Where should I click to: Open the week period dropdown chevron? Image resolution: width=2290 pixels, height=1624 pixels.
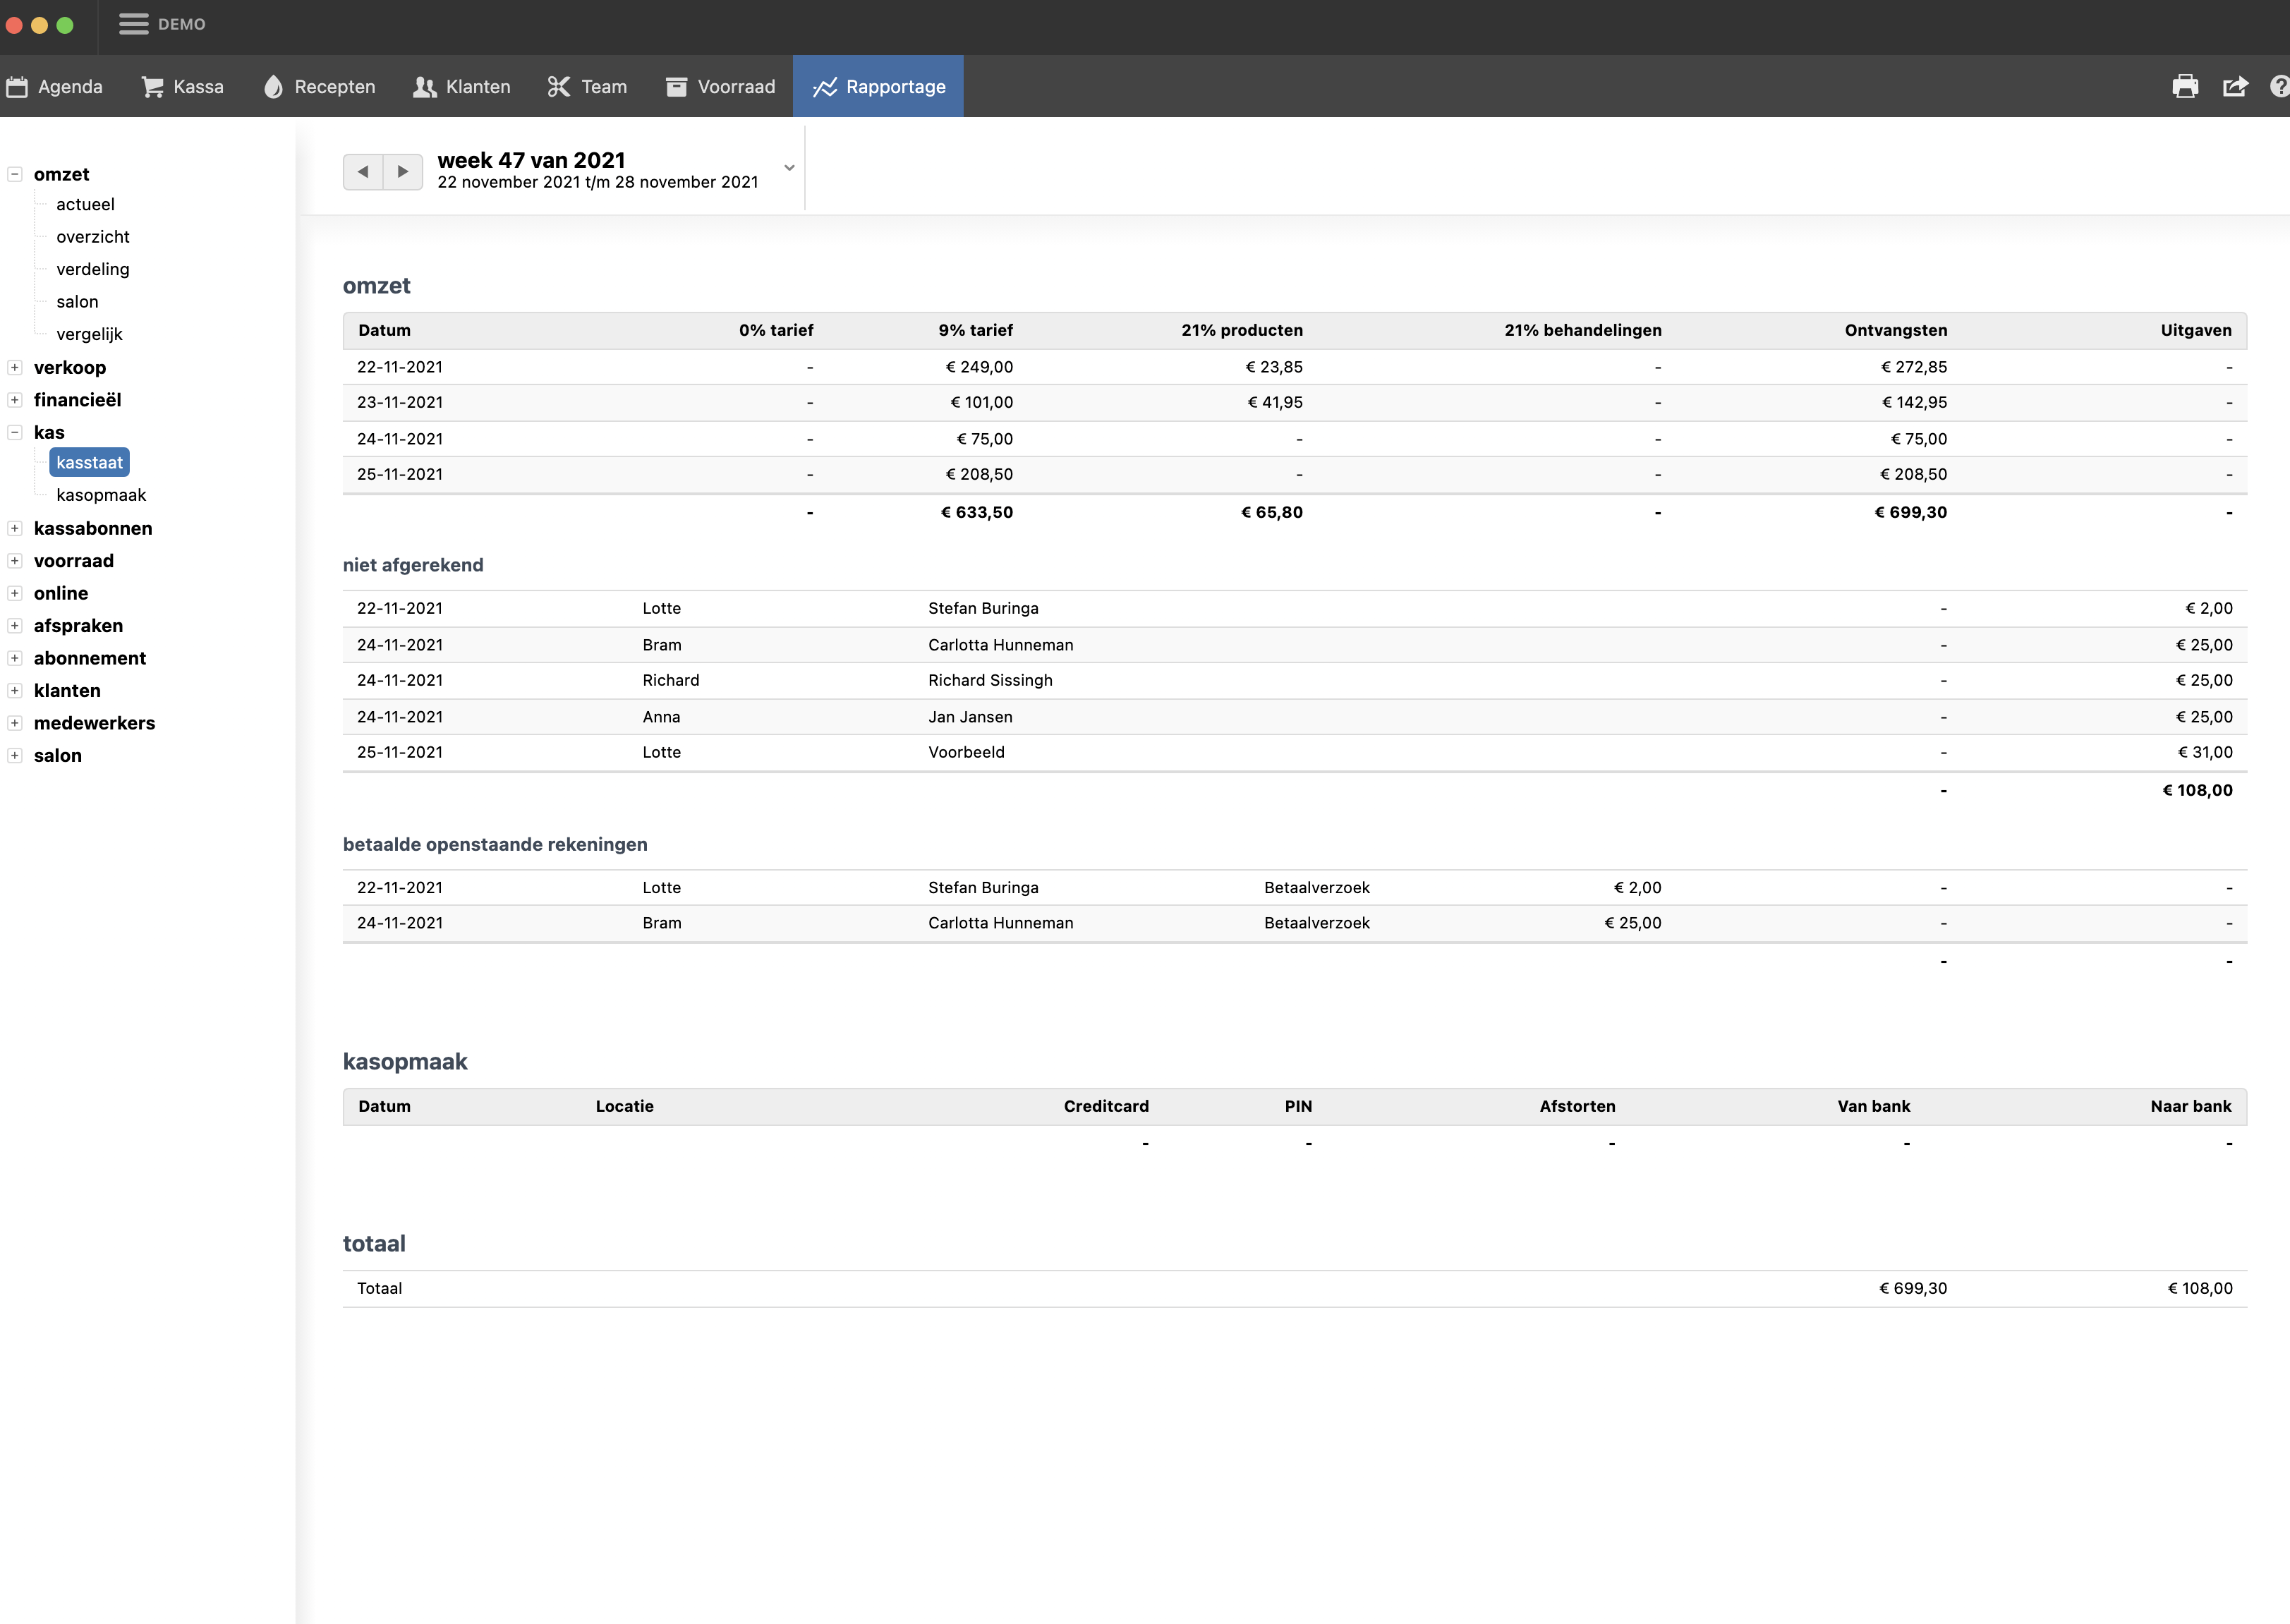click(789, 168)
